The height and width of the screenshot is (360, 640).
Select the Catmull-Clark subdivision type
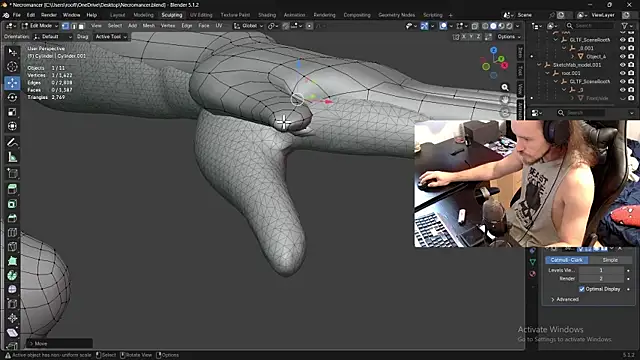point(567,260)
